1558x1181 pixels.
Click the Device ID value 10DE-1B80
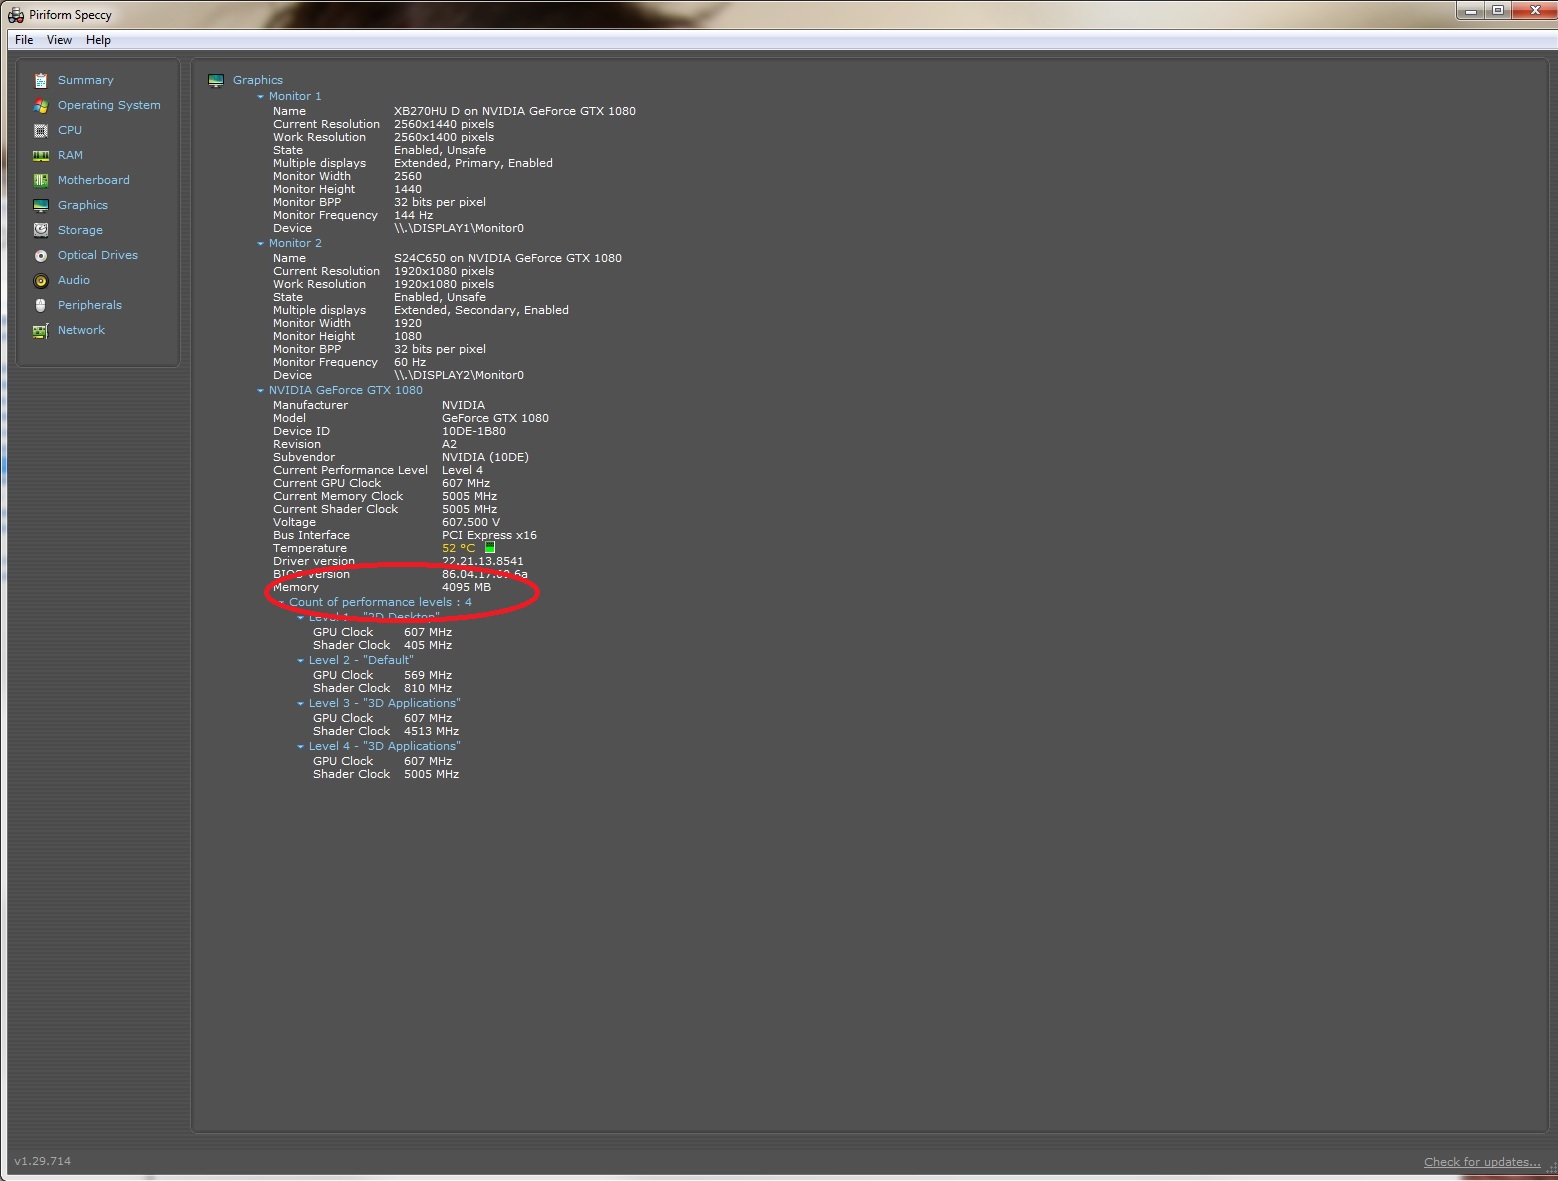point(474,431)
